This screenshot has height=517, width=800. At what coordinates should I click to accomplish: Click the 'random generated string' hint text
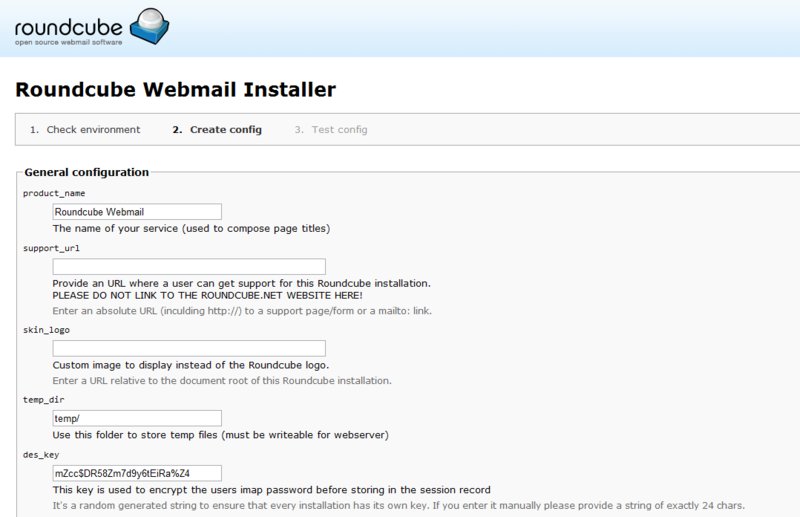point(398,505)
